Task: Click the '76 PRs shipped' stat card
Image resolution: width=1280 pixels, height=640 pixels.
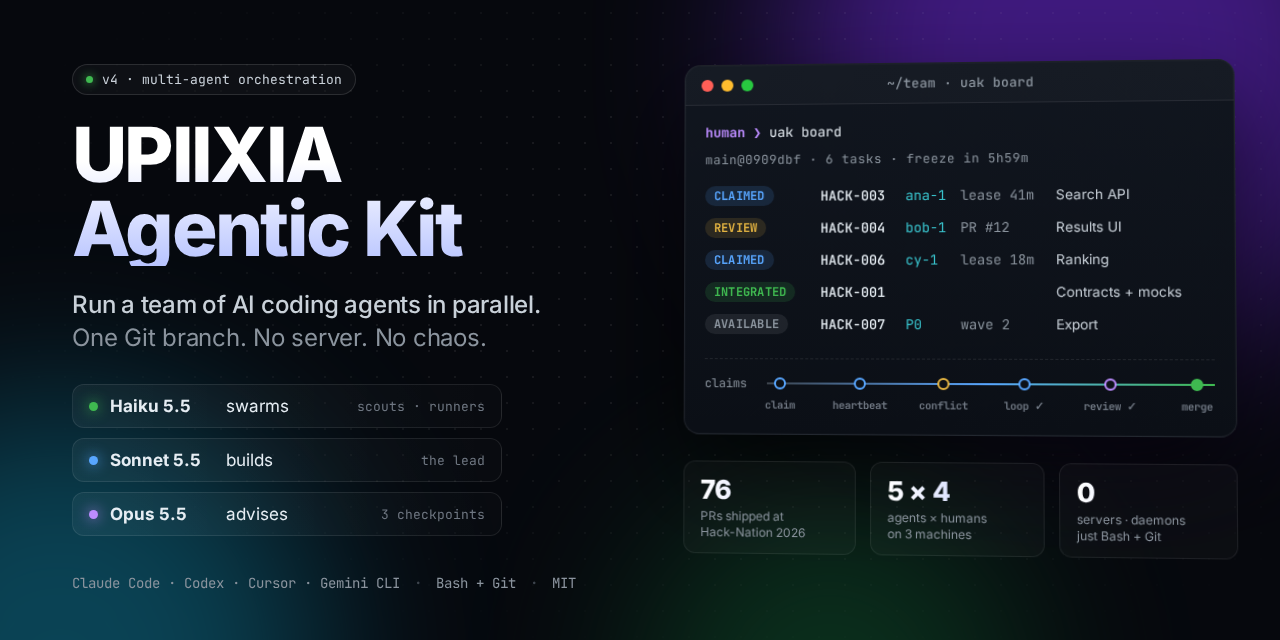Action: 769,508
